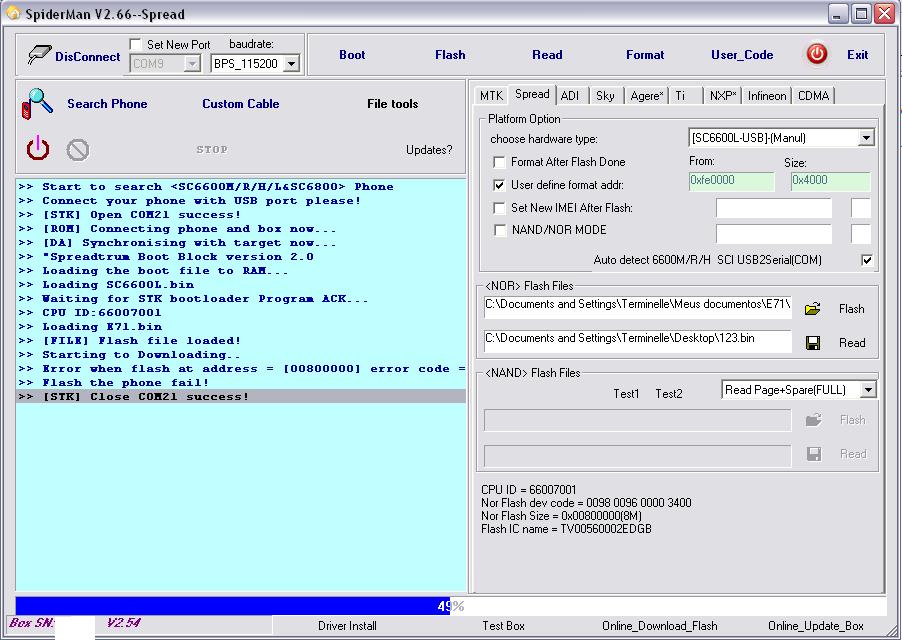
Task: Open the baudrate BPS_115200 dropdown
Action: pos(292,64)
